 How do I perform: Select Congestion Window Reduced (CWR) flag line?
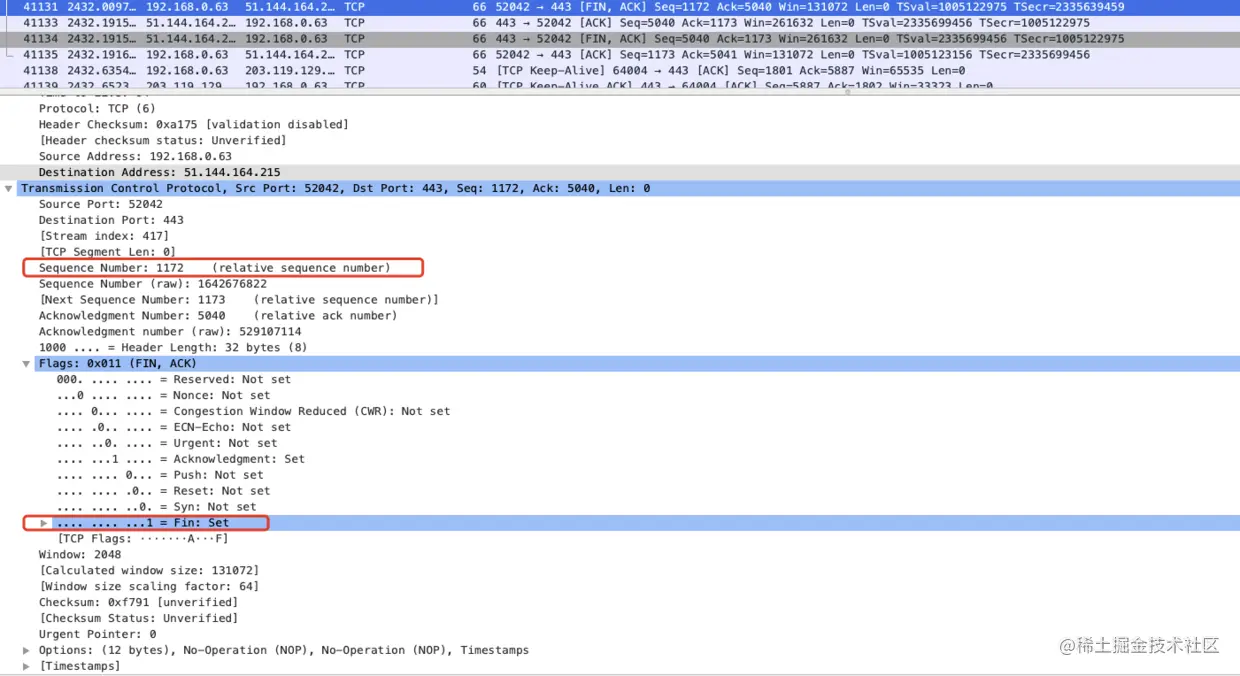[253, 412]
